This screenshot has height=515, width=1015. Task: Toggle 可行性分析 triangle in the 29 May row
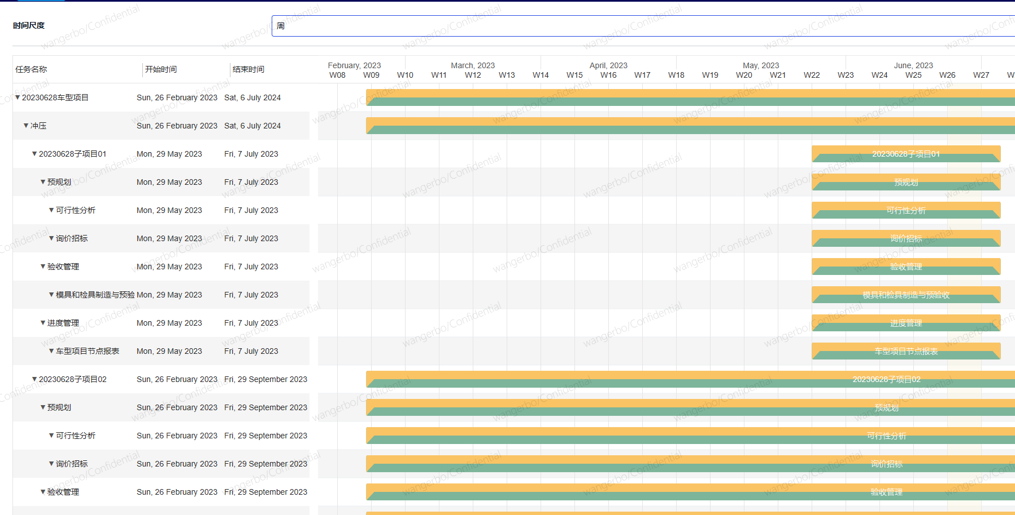pyautogui.click(x=51, y=210)
